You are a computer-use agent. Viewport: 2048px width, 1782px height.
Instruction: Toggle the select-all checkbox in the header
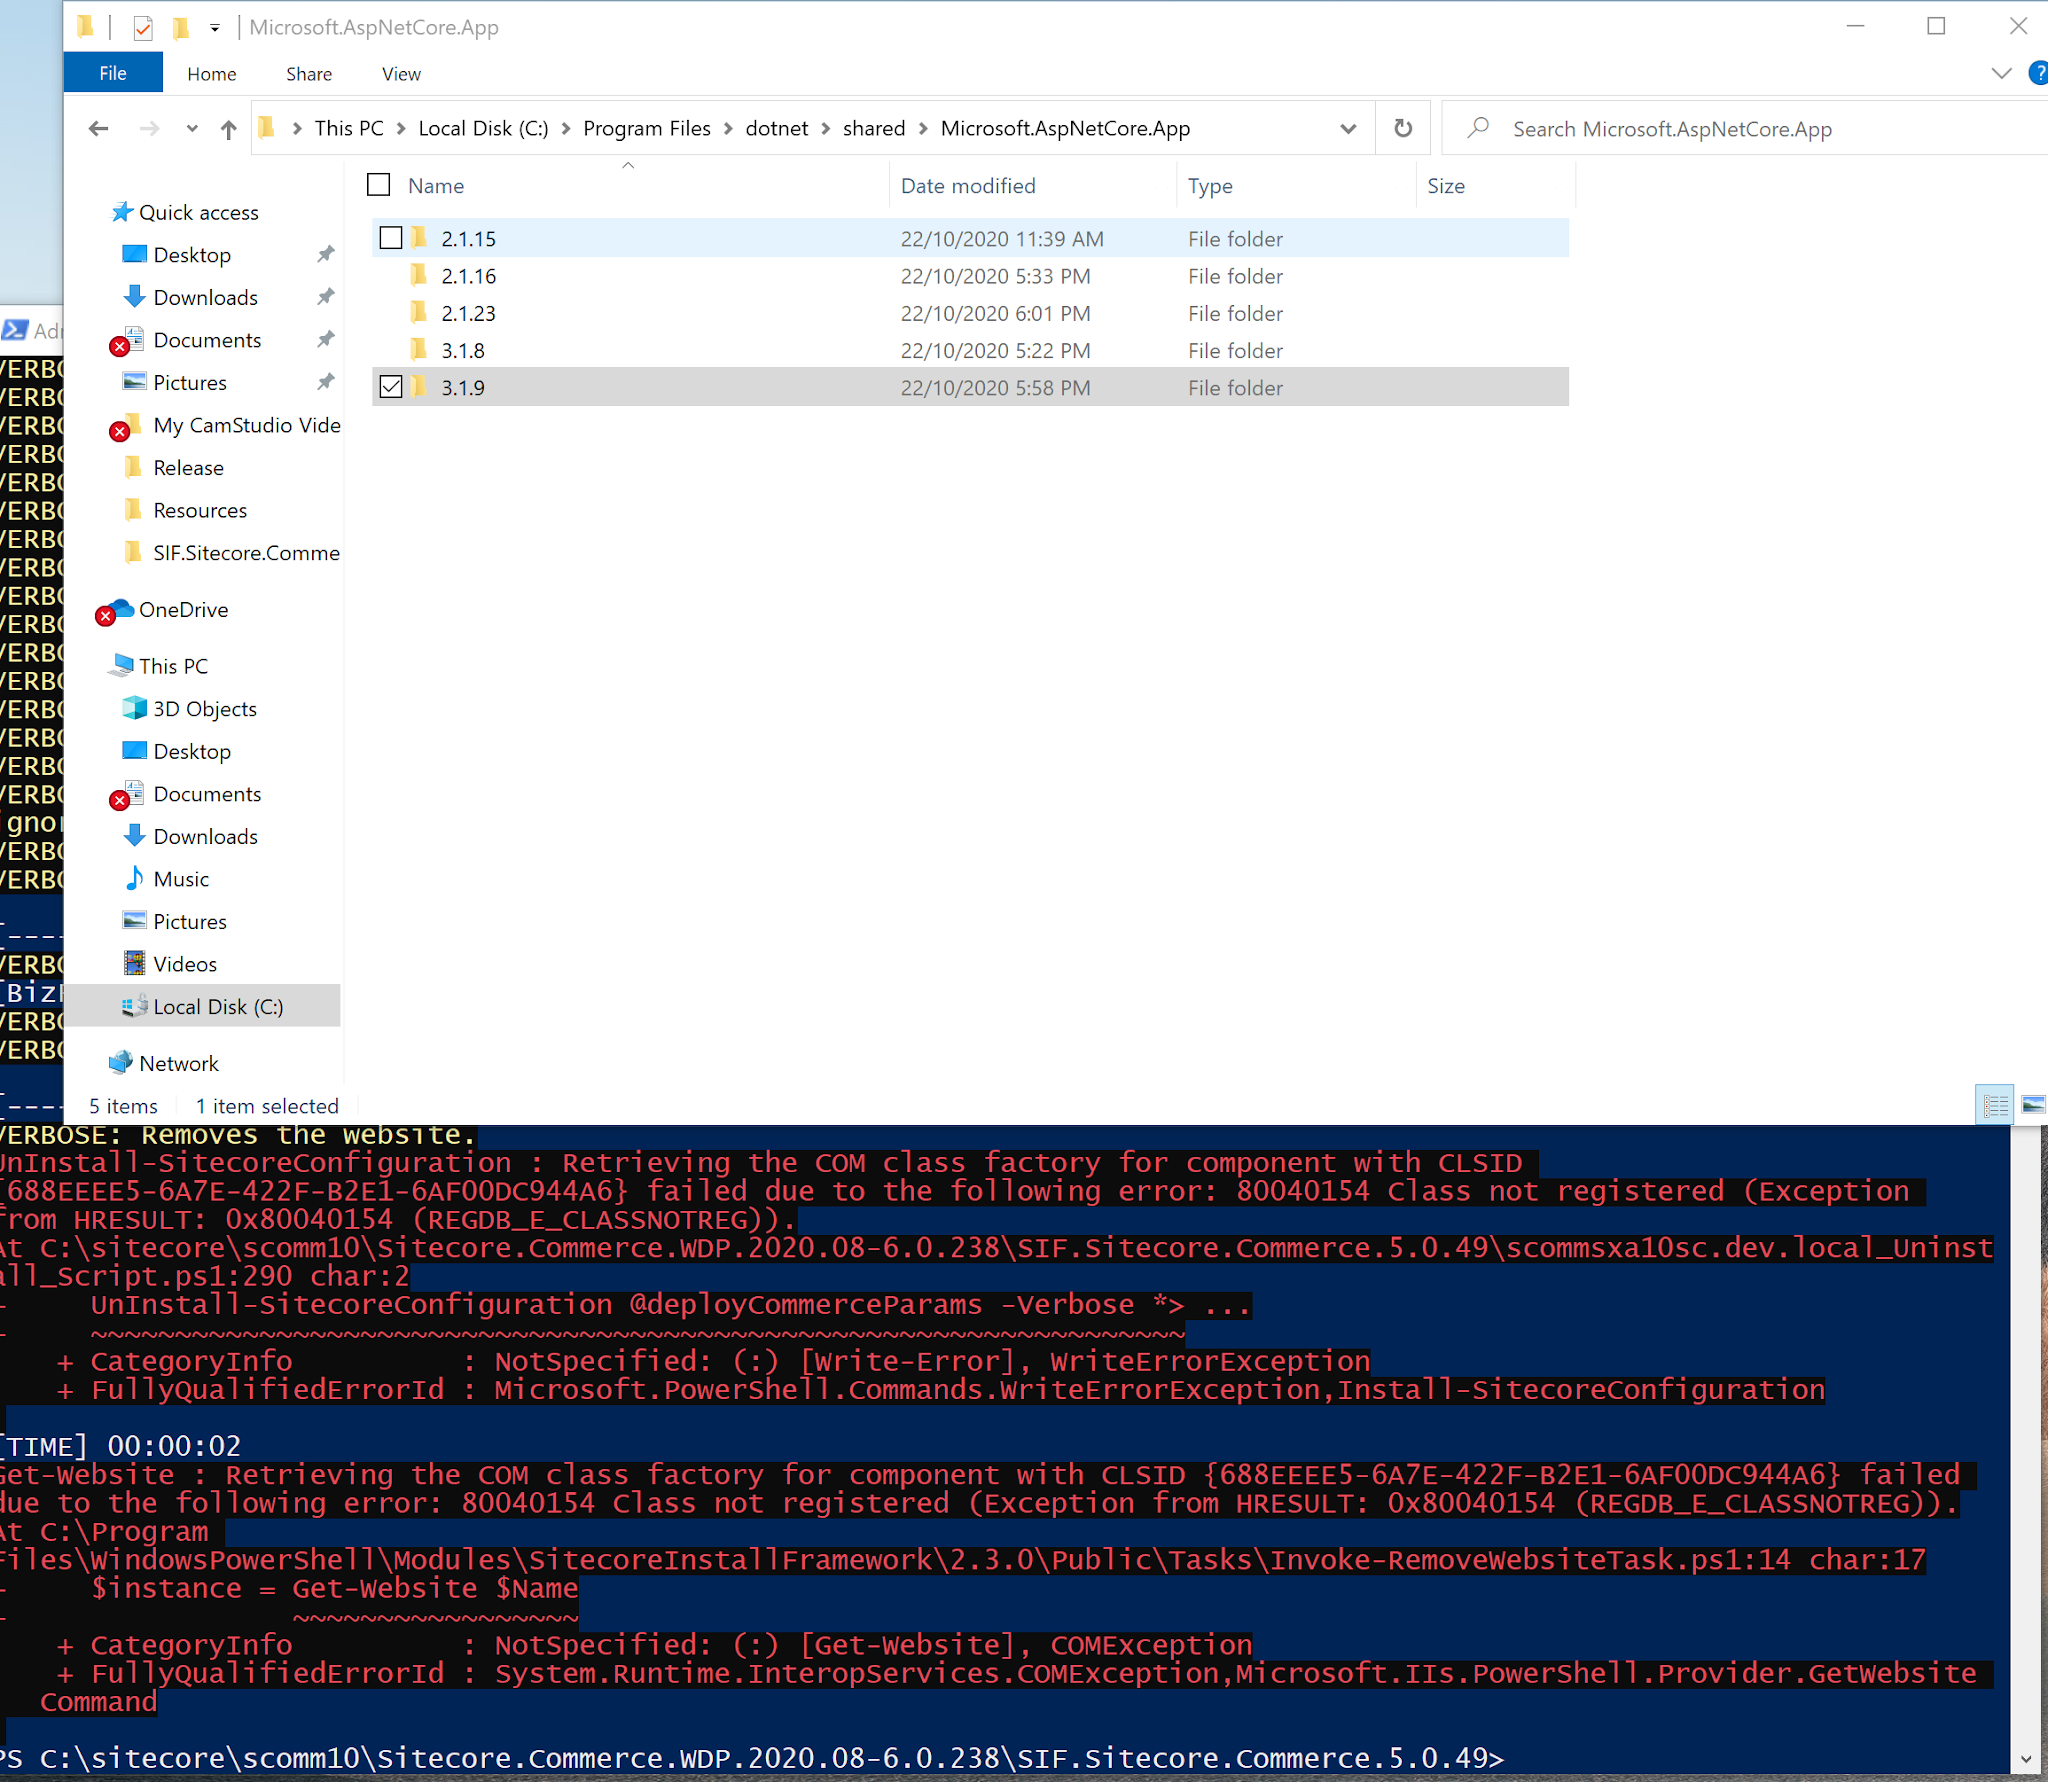pos(379,185)
